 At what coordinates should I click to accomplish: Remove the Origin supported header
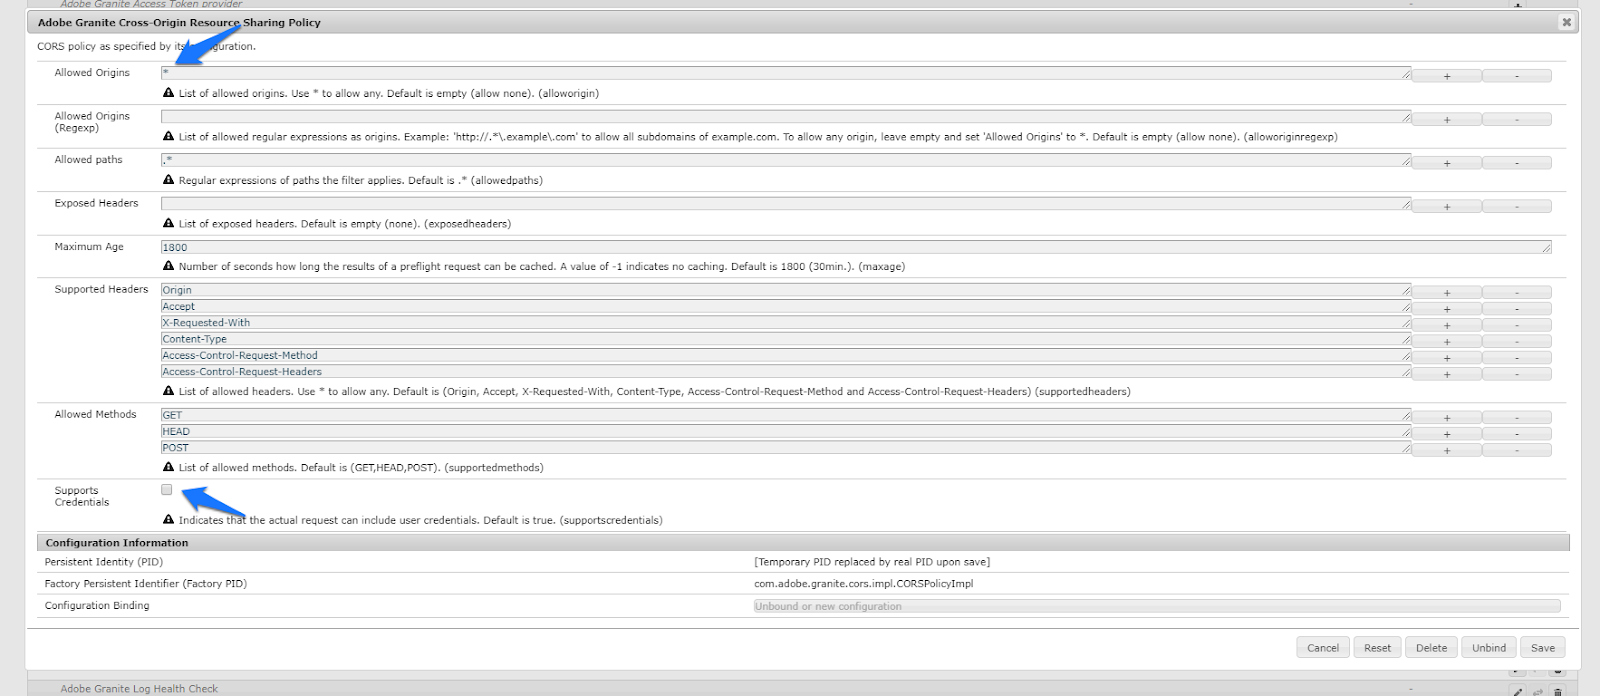(1516, 293)
